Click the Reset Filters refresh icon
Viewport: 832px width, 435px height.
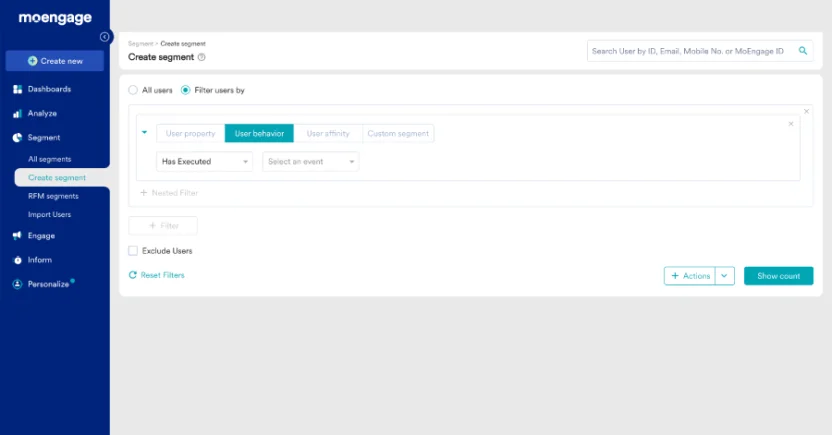tap(133, 275)
